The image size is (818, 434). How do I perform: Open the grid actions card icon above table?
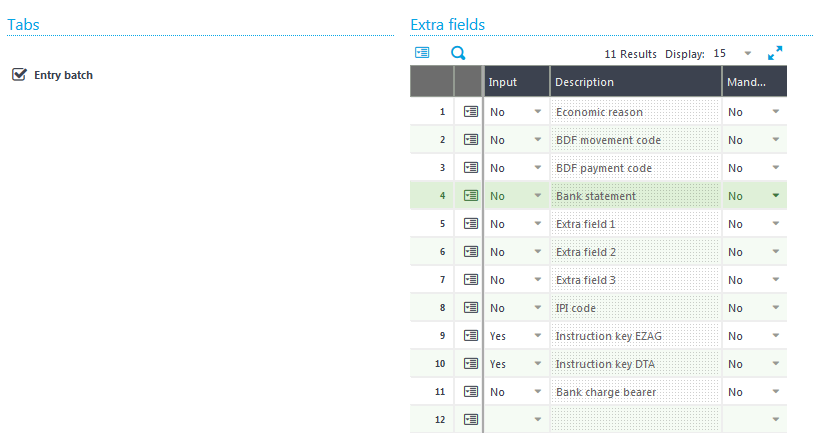tap(422, 53)
